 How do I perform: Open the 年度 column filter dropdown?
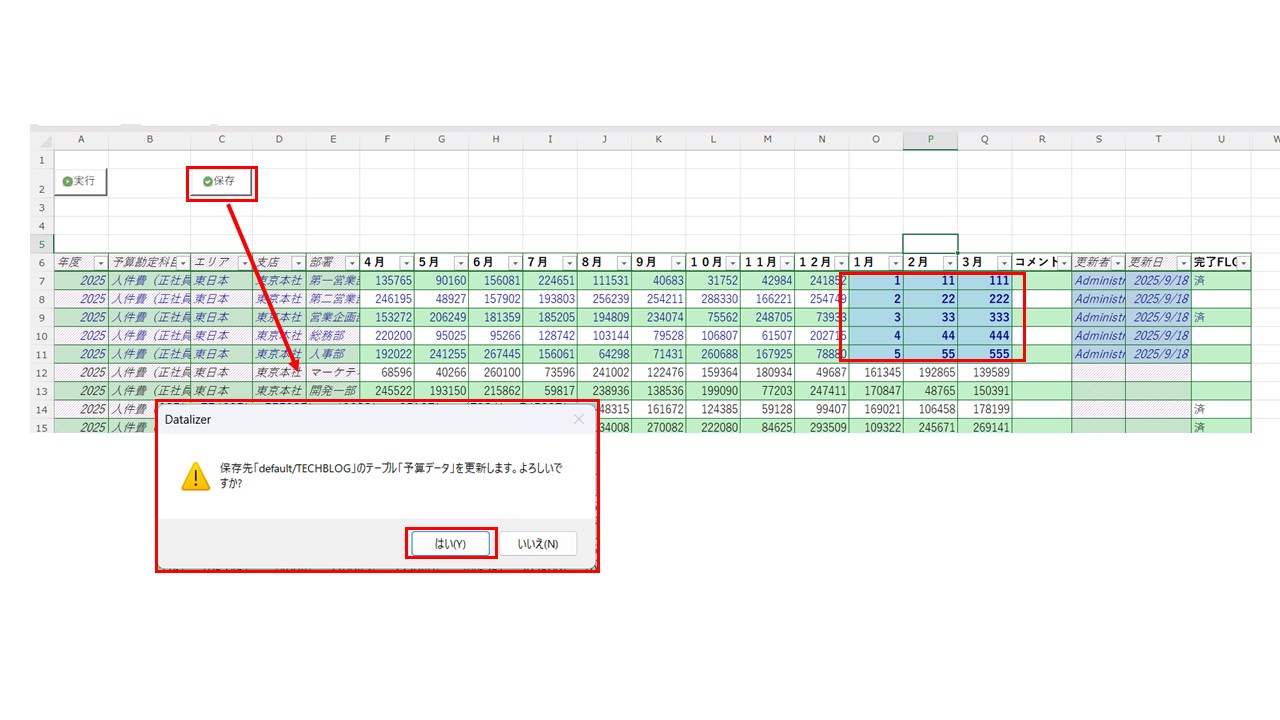point(99,263)
